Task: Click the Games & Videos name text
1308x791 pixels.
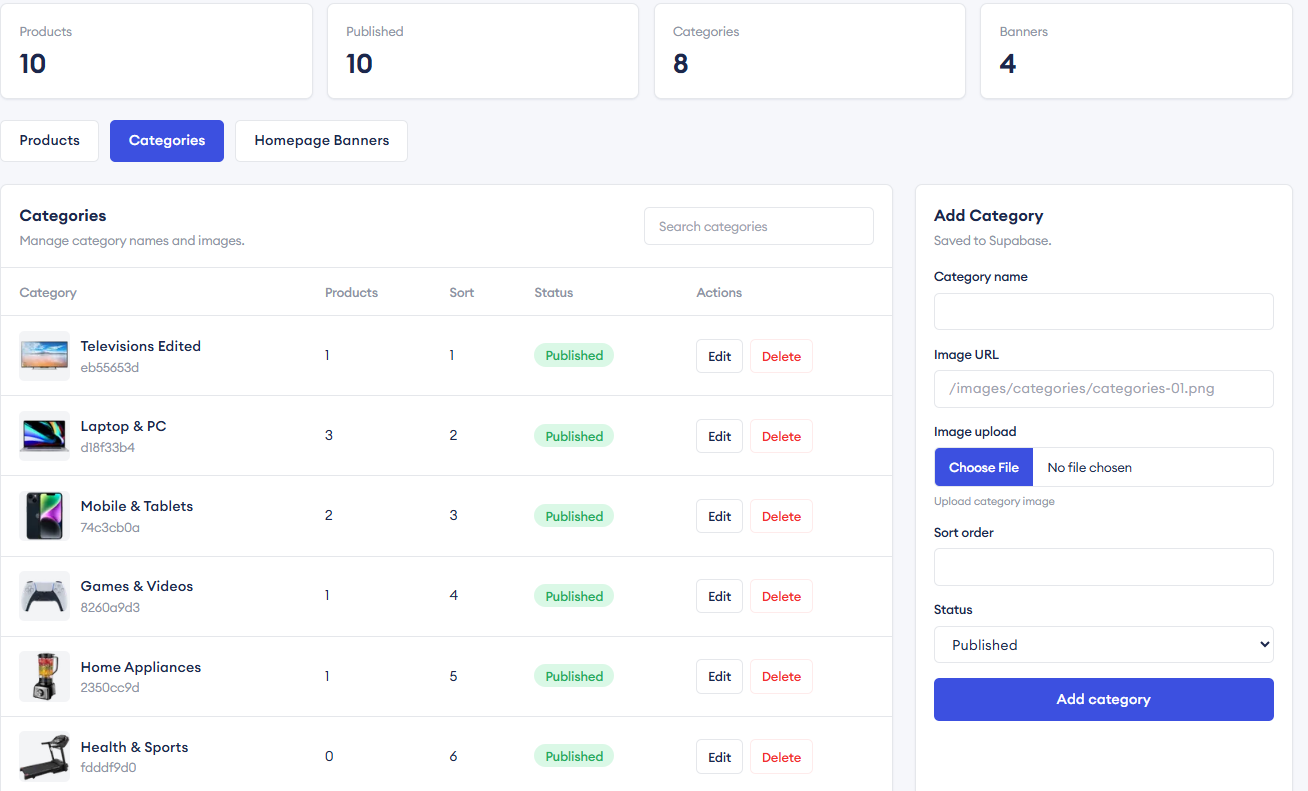Action: tap(136, 586)
